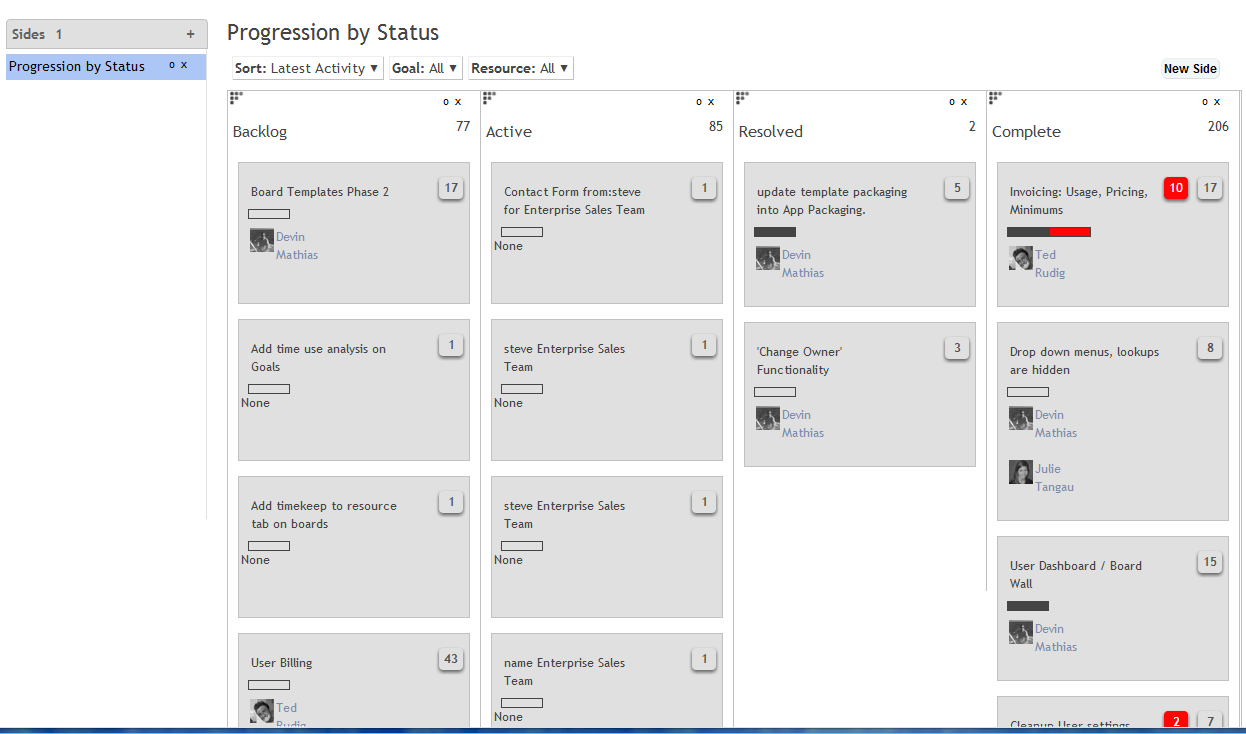Click the red 10 badge on the Invoicing card
Image resolution: width=1246 pixels, height=734 pixels.
coord(1176,188)
